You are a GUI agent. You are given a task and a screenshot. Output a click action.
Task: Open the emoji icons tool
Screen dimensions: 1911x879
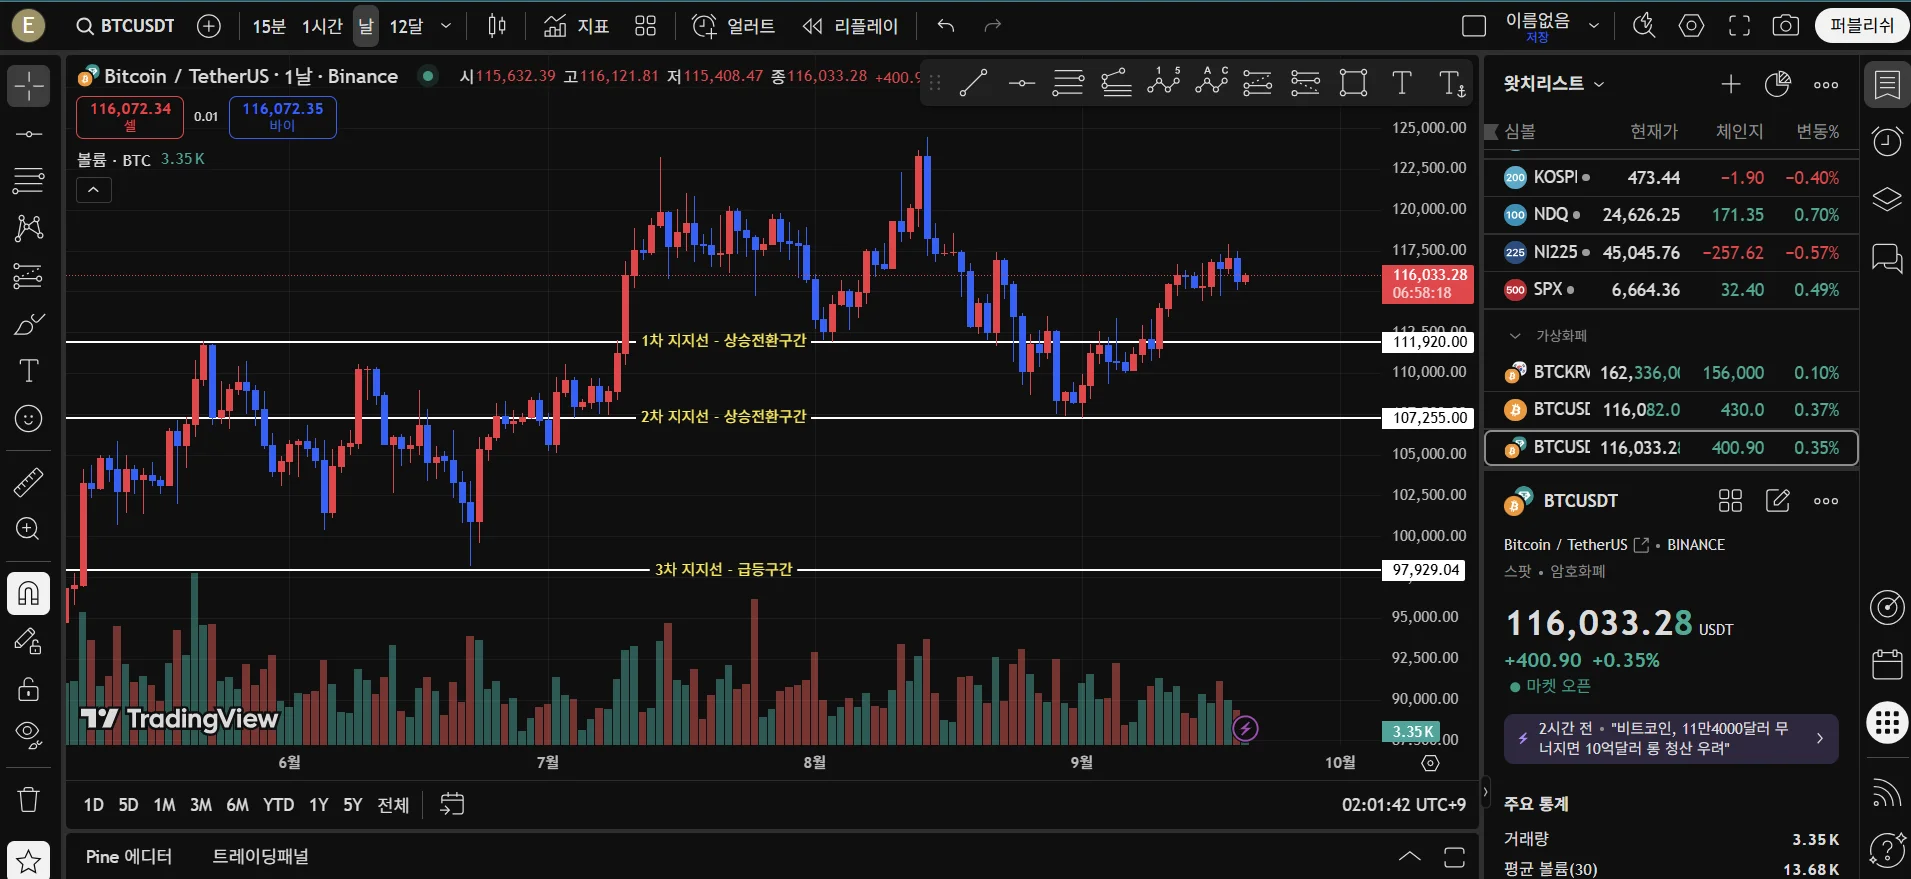[x=29, y=418]
